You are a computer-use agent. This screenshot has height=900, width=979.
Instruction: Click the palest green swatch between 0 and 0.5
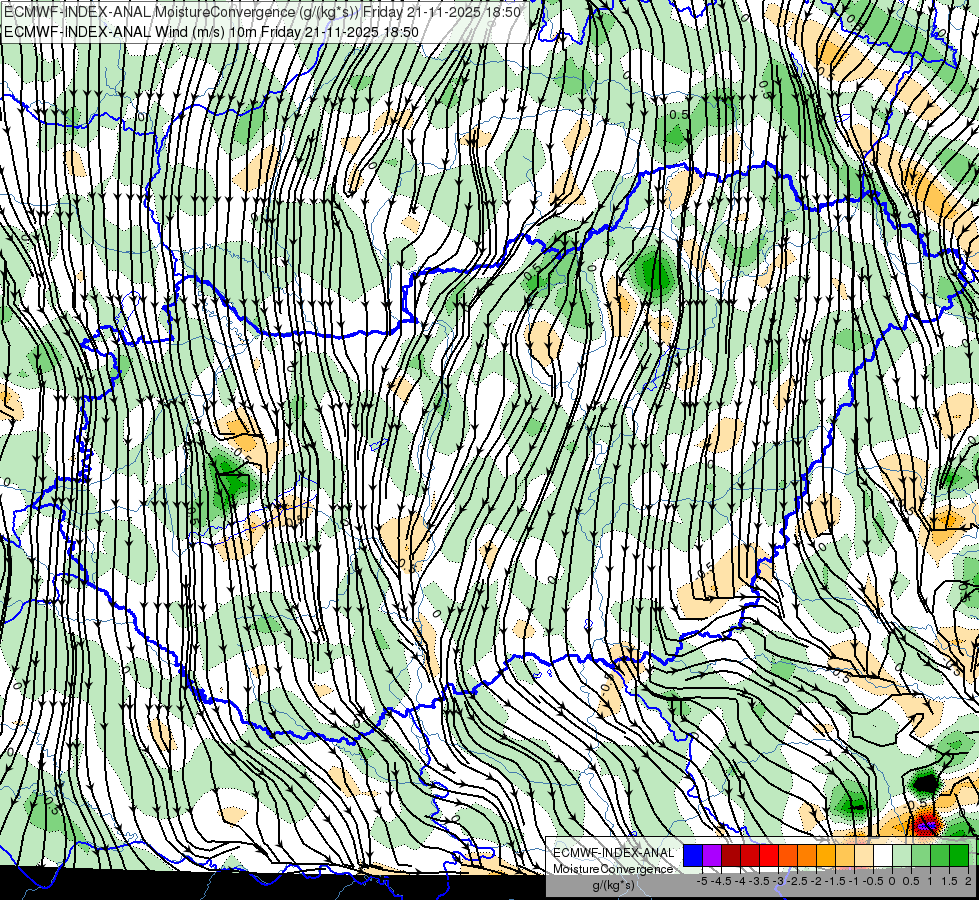(x=902, y=855)
